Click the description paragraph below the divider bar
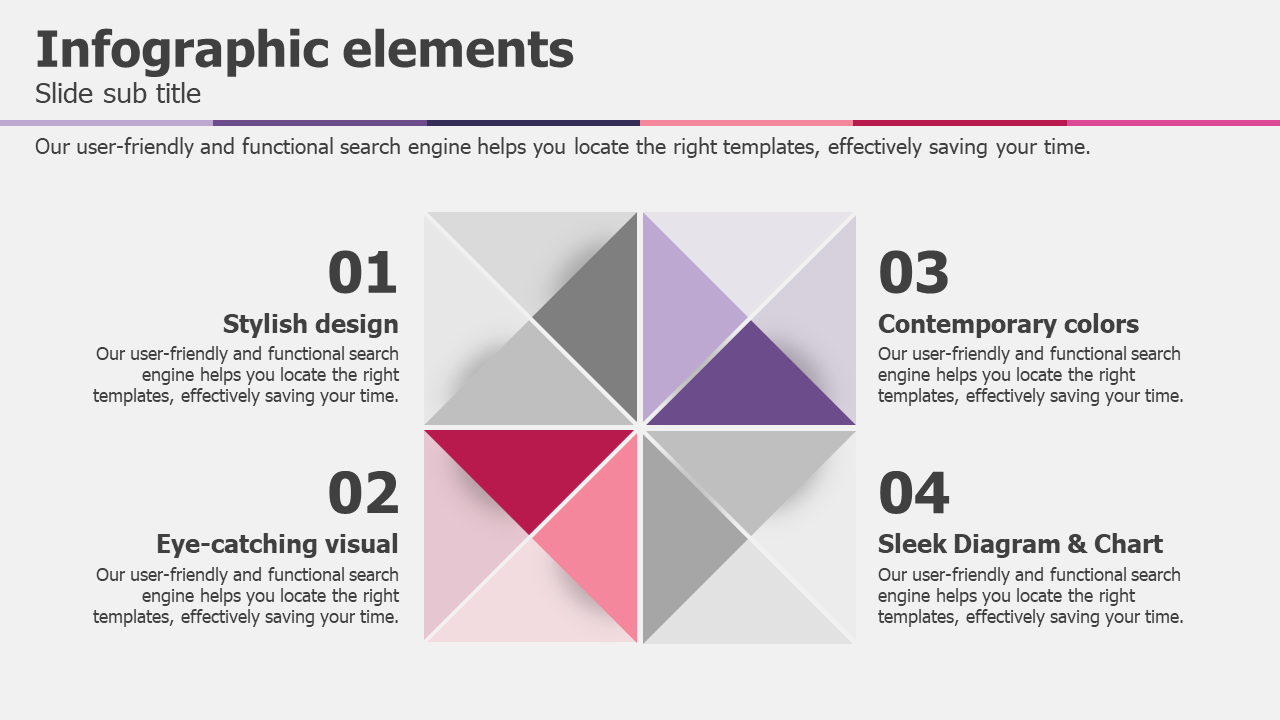 pos(562,147)
